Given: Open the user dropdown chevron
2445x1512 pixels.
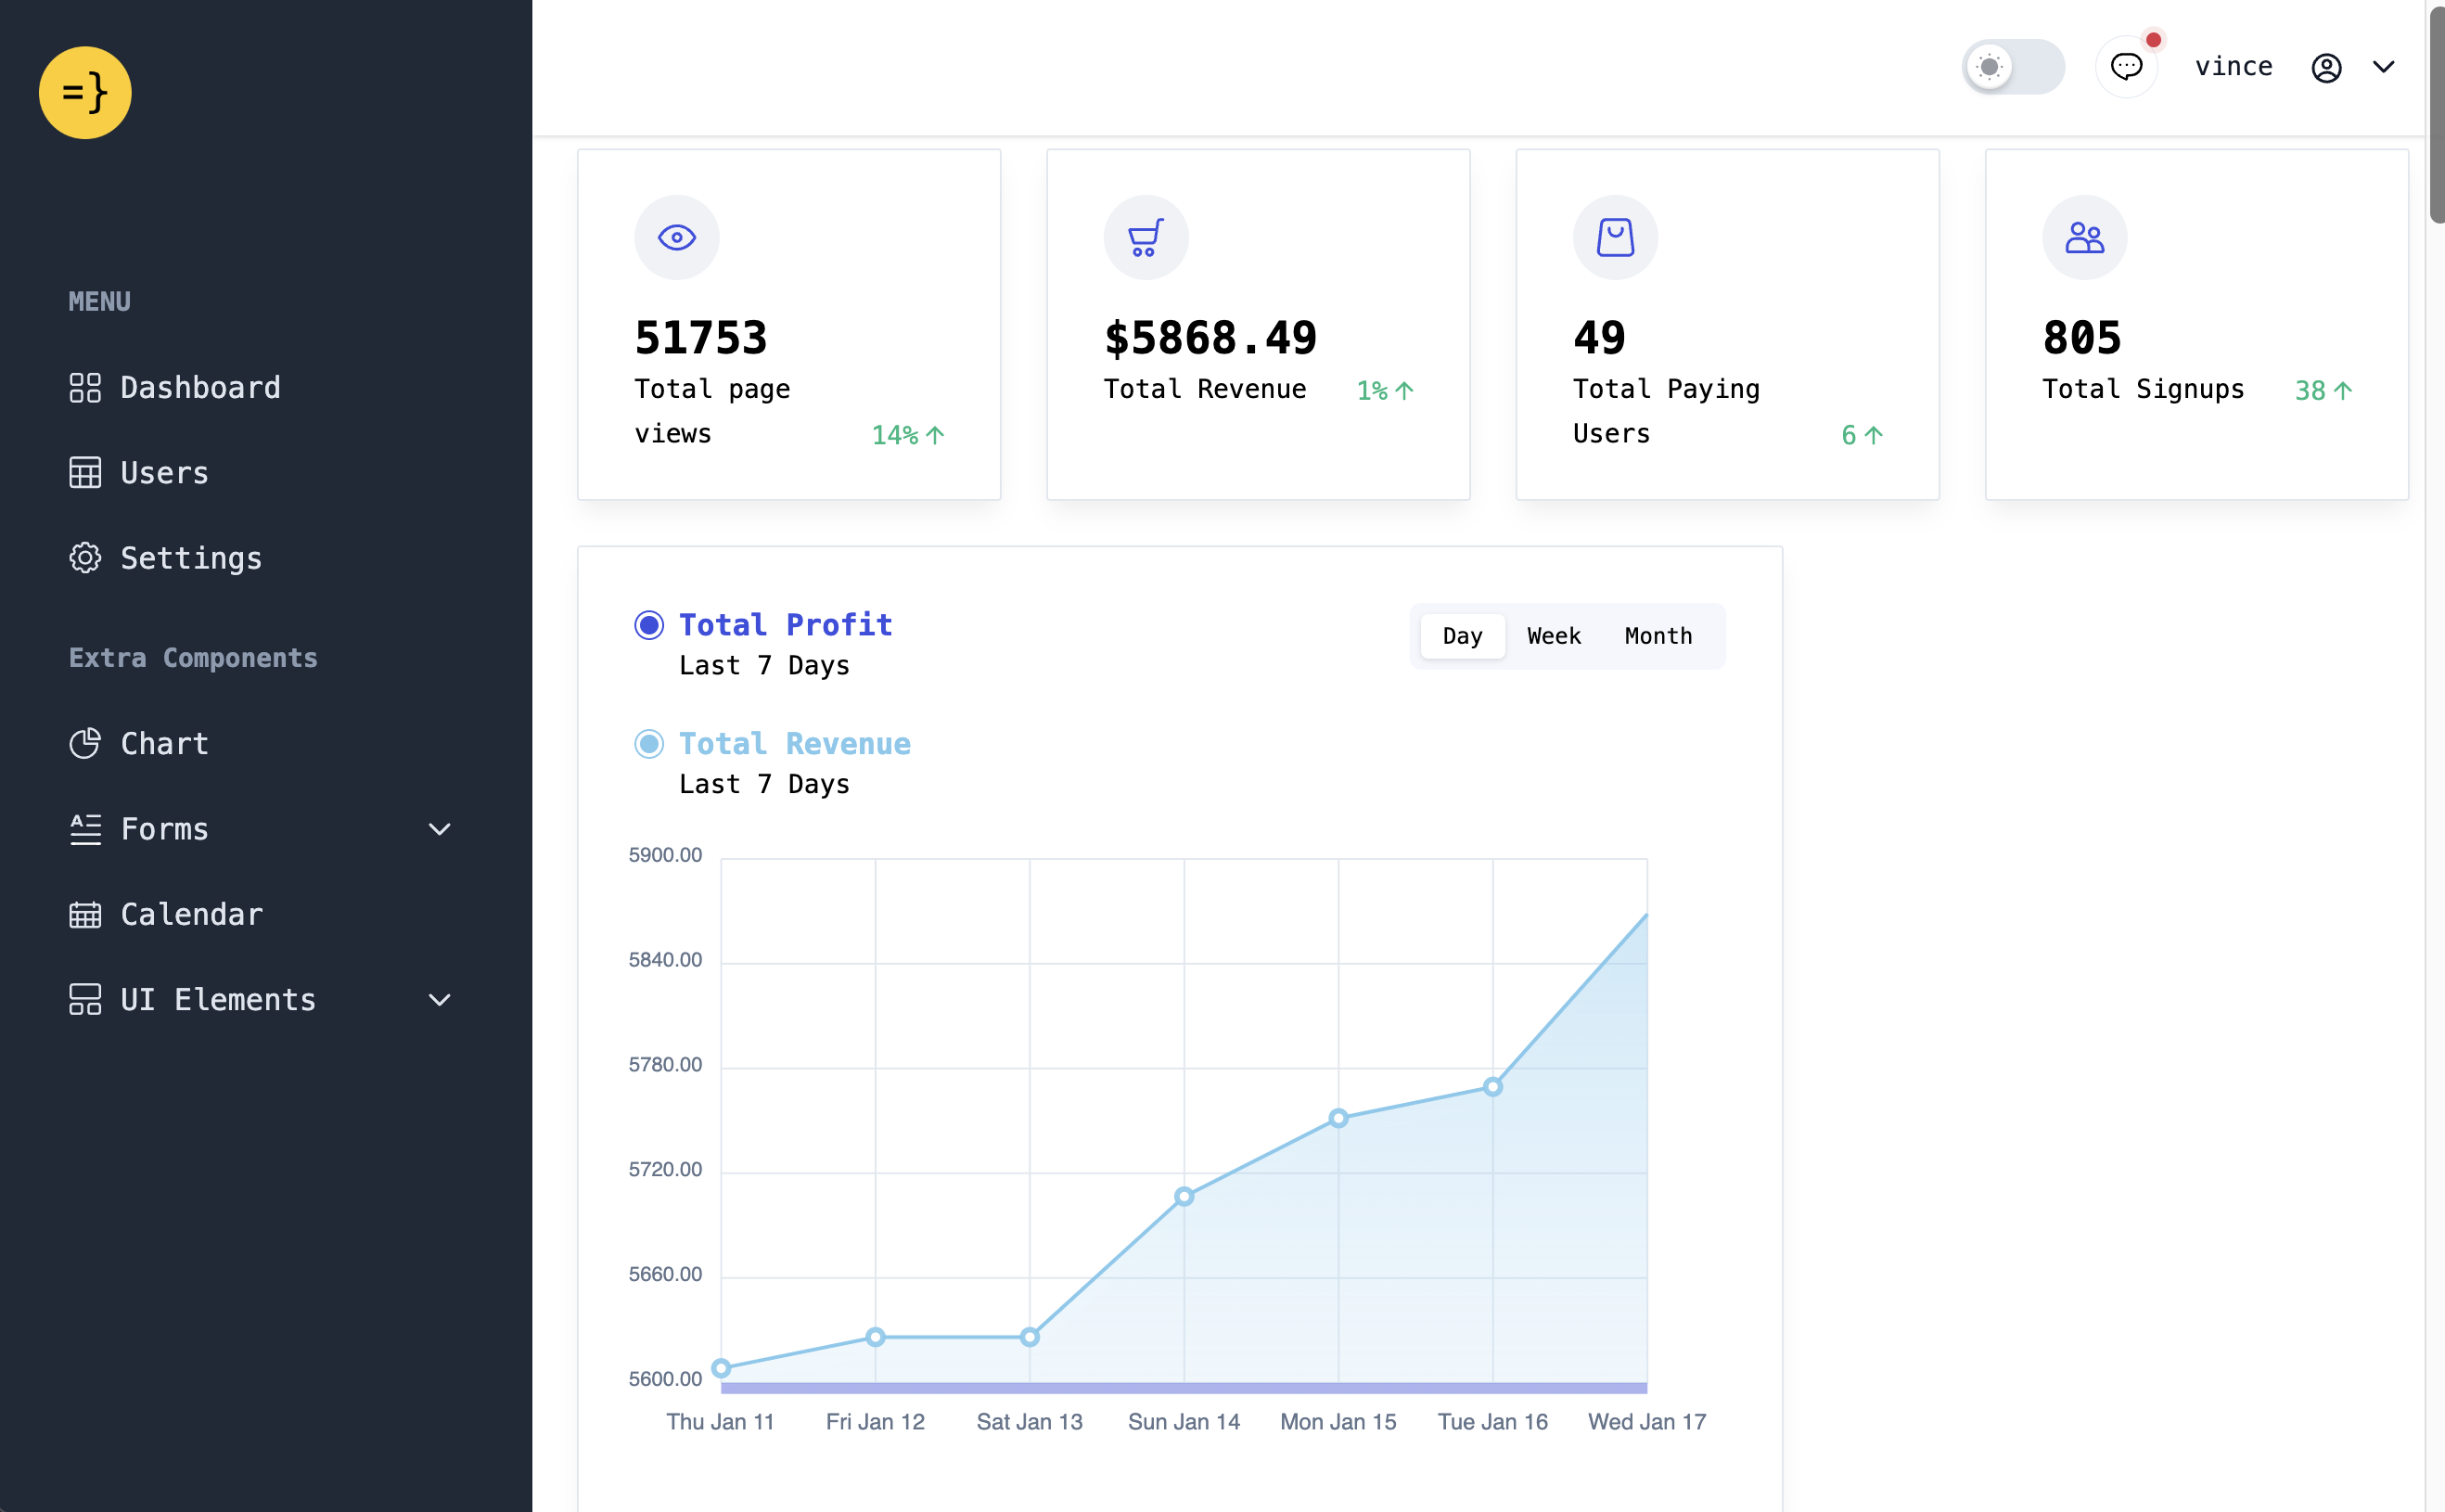Looking at the screenshot, I should tap(2383, 67).
